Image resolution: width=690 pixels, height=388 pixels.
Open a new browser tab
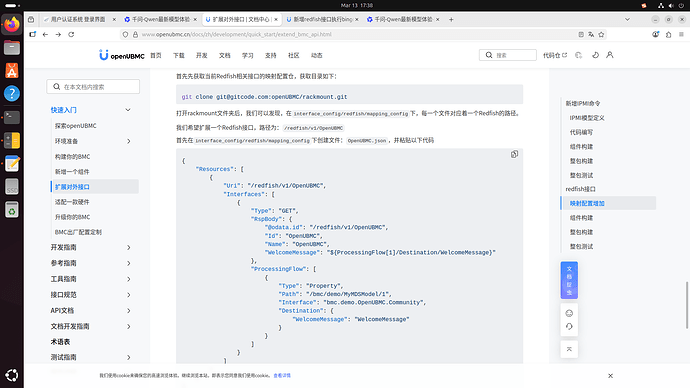click(451, 19)
